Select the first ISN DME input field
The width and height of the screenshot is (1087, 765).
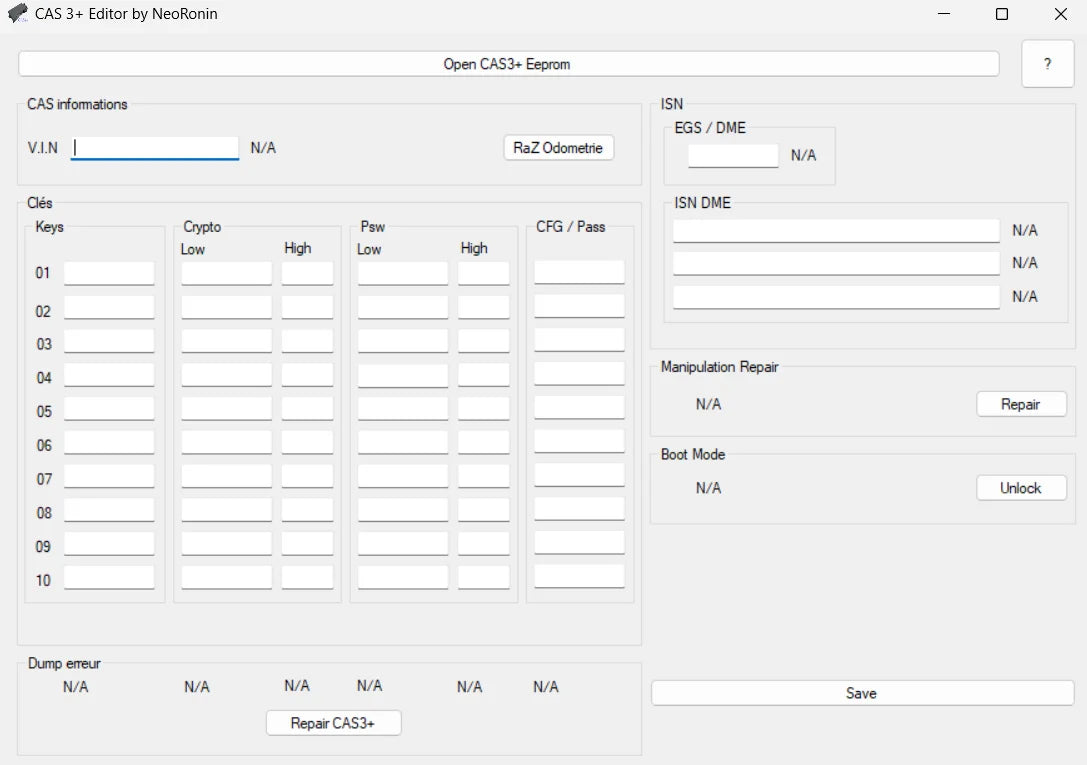coord(836,231)
